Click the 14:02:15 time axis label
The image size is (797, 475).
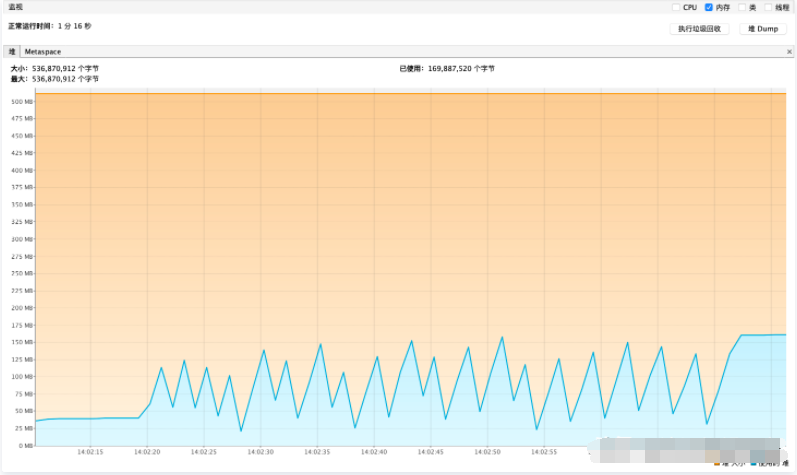click(x=90, y=452)
